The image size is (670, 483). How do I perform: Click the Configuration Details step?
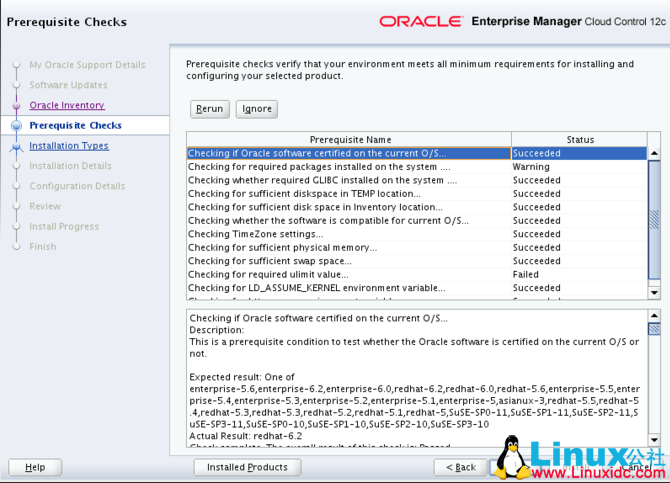pos(77,186)
